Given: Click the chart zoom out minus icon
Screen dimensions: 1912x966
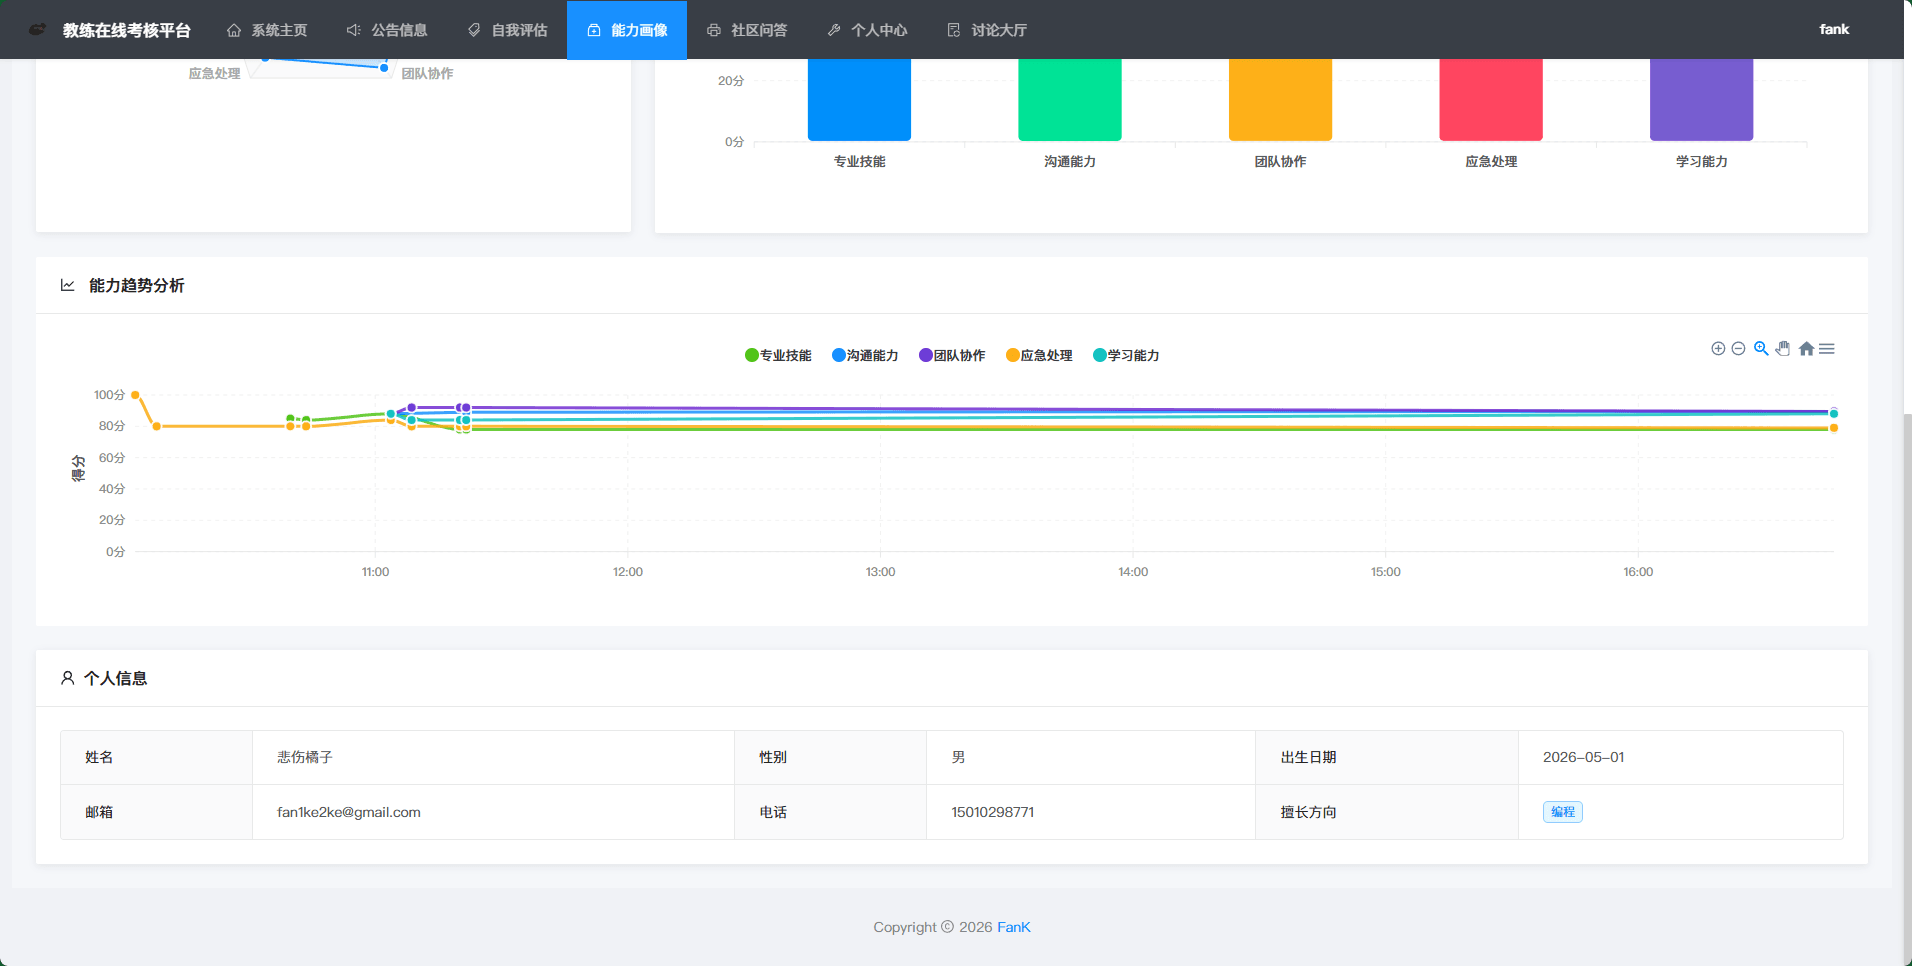Looking at the screenshot, I should (x=1738, y=349).
